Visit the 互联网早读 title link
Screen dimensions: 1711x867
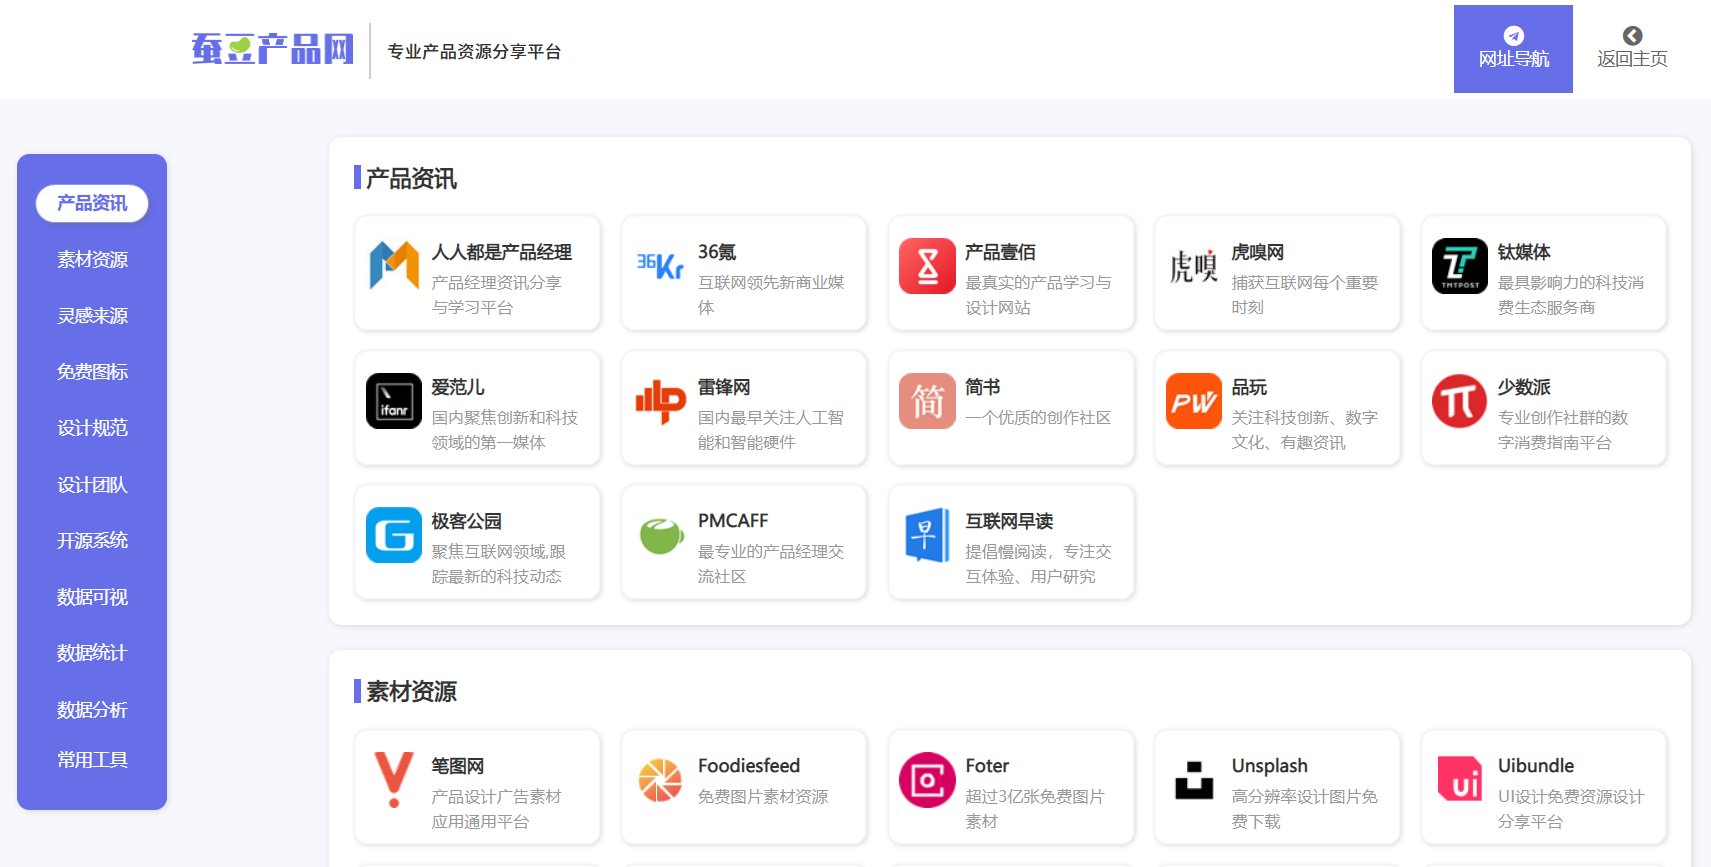[1009, 521]
